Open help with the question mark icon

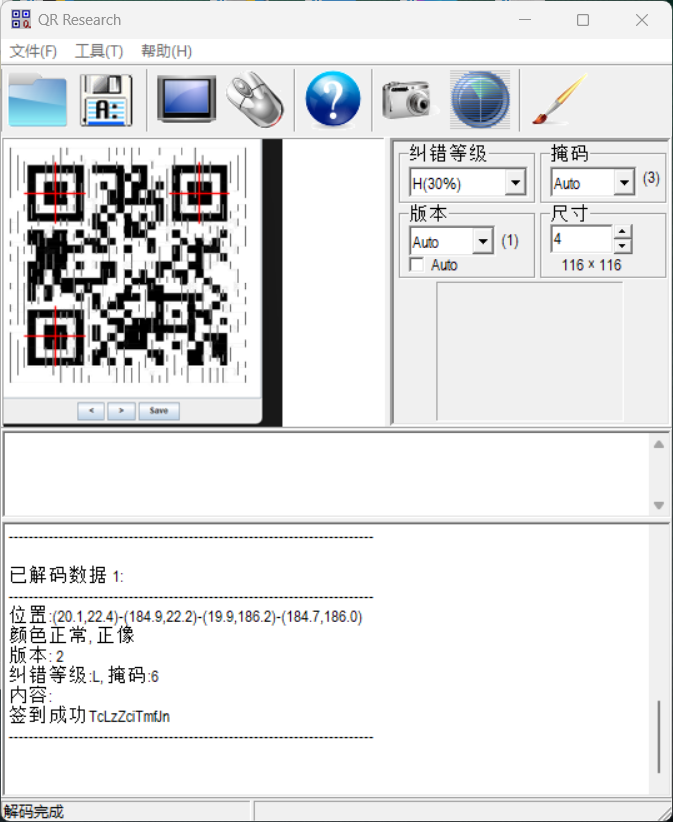click(x=333, y=100)
